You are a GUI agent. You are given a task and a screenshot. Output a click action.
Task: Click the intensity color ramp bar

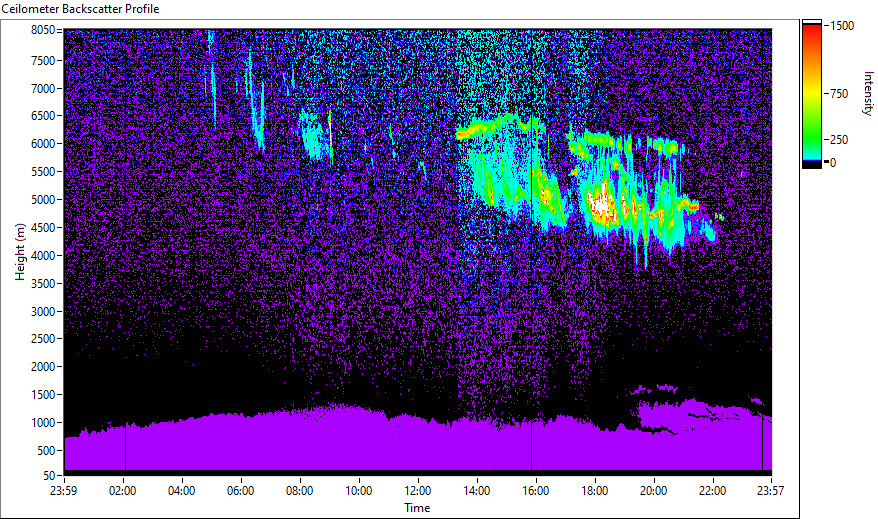[x=811, y=94]
